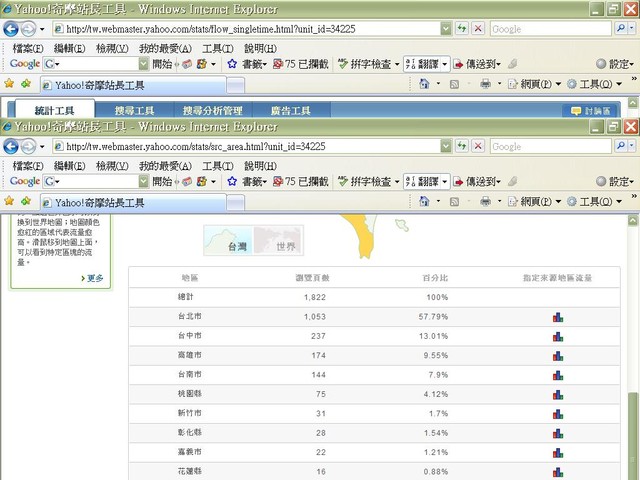Switch map to 台灣 view

[x=229, y=240]
